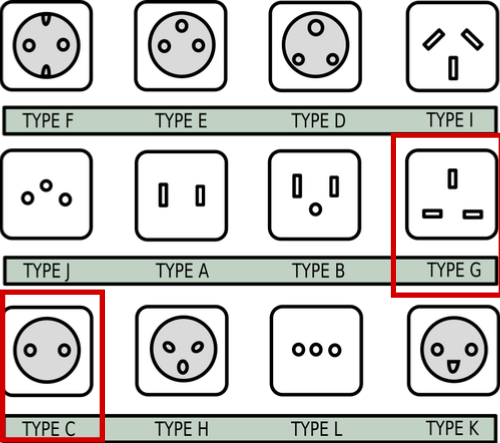Viewport: 500px width, 443px height.
Task: Click the TYPE K label text
Action: (x=452, y=428)
